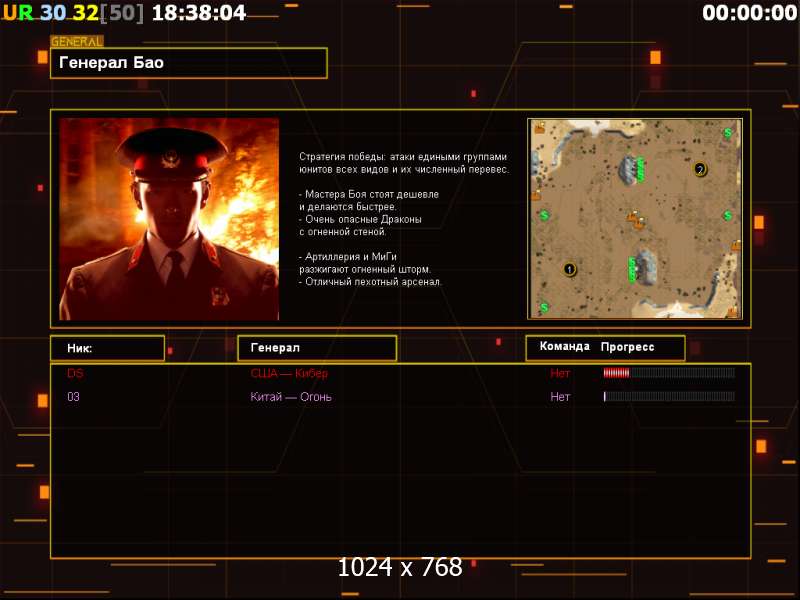
Task: Click the "Прогресс" column header
Action: 627,347
